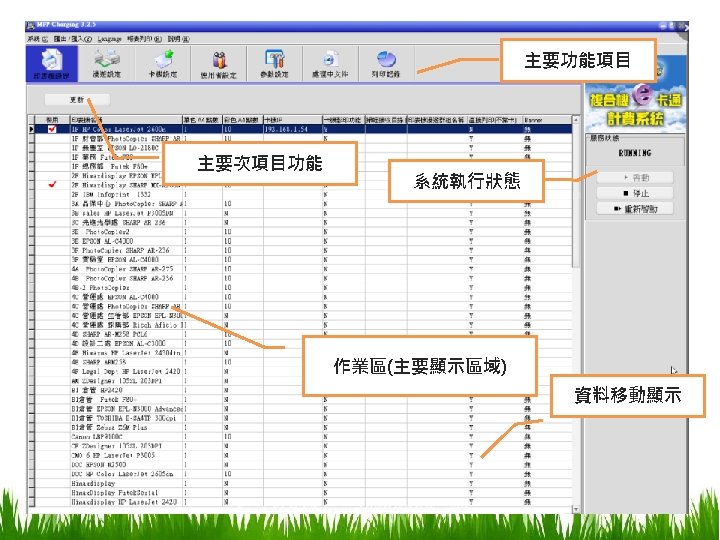Image resolution: width=720 pixels, height=540 pixels.
Task: Select the B1 TOSHIBA E-SA4TP 300dpi row
Action: [x=301, y=418]
